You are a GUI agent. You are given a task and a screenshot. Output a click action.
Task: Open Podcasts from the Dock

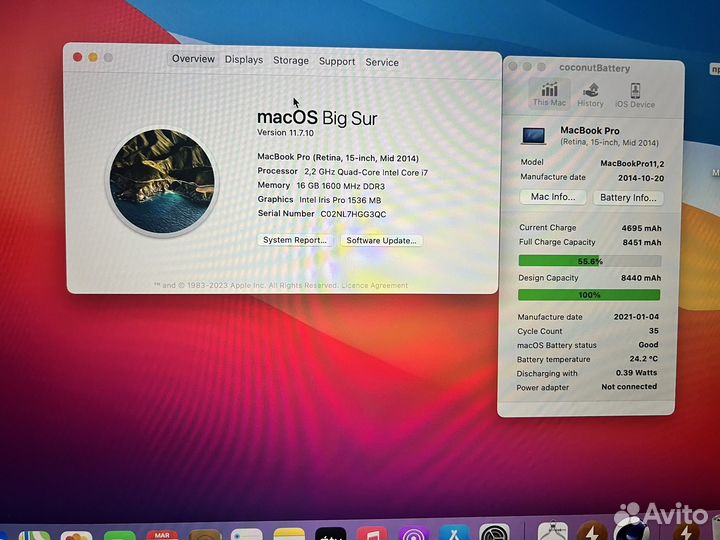pos(414,534)
